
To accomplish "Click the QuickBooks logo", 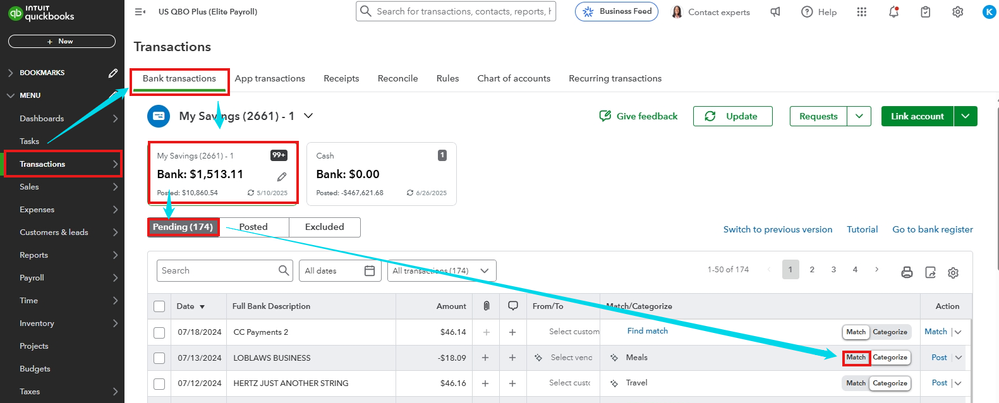I will pos(41,13).
